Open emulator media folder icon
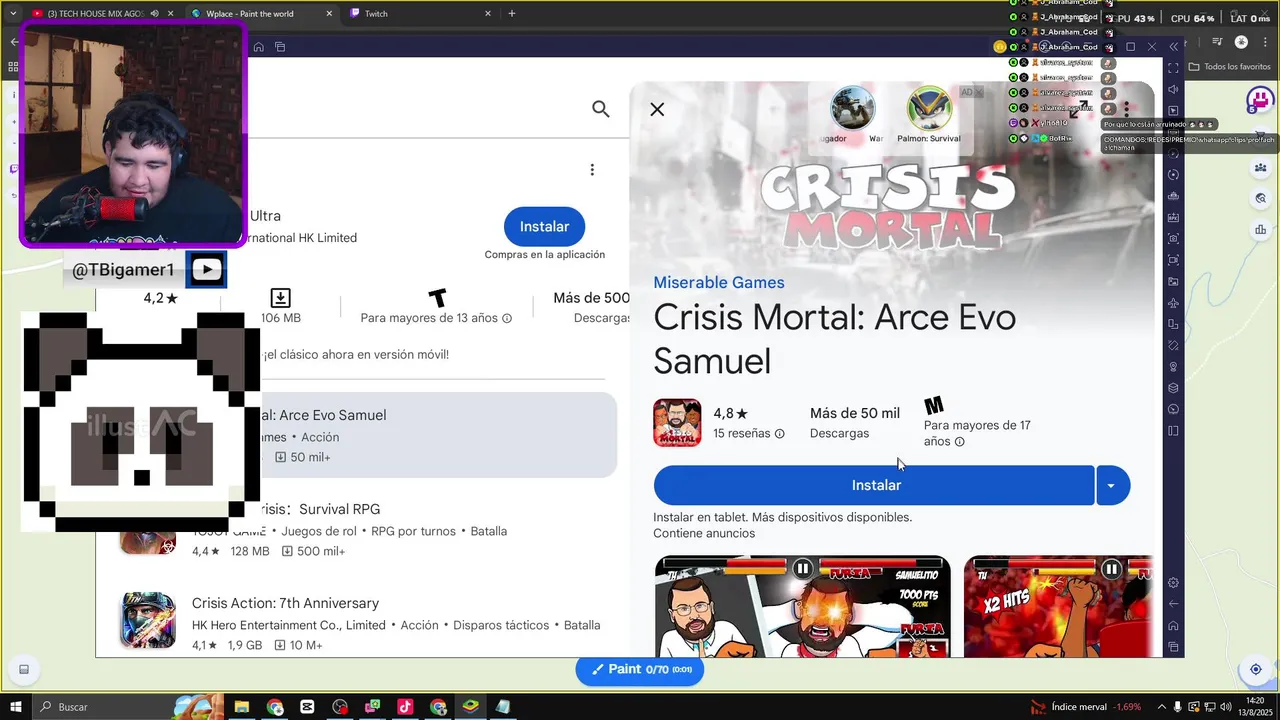1280x720 pixels. pyautogui.click(x=1174, y=282)
